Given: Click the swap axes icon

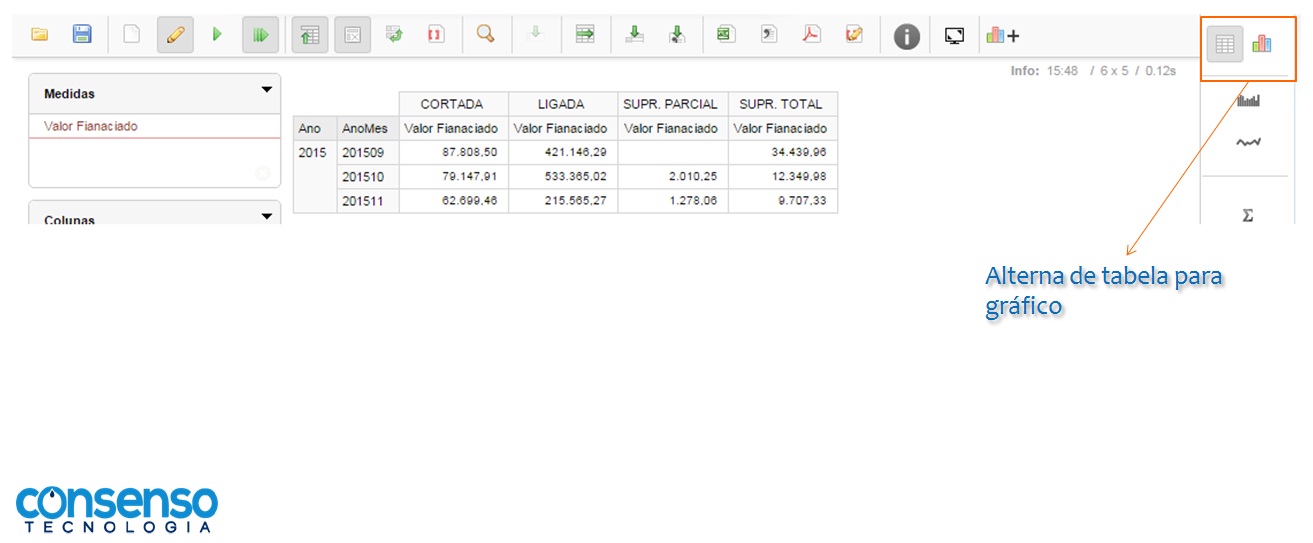Looking at the screenshot, I should click(x=394, y=35).
